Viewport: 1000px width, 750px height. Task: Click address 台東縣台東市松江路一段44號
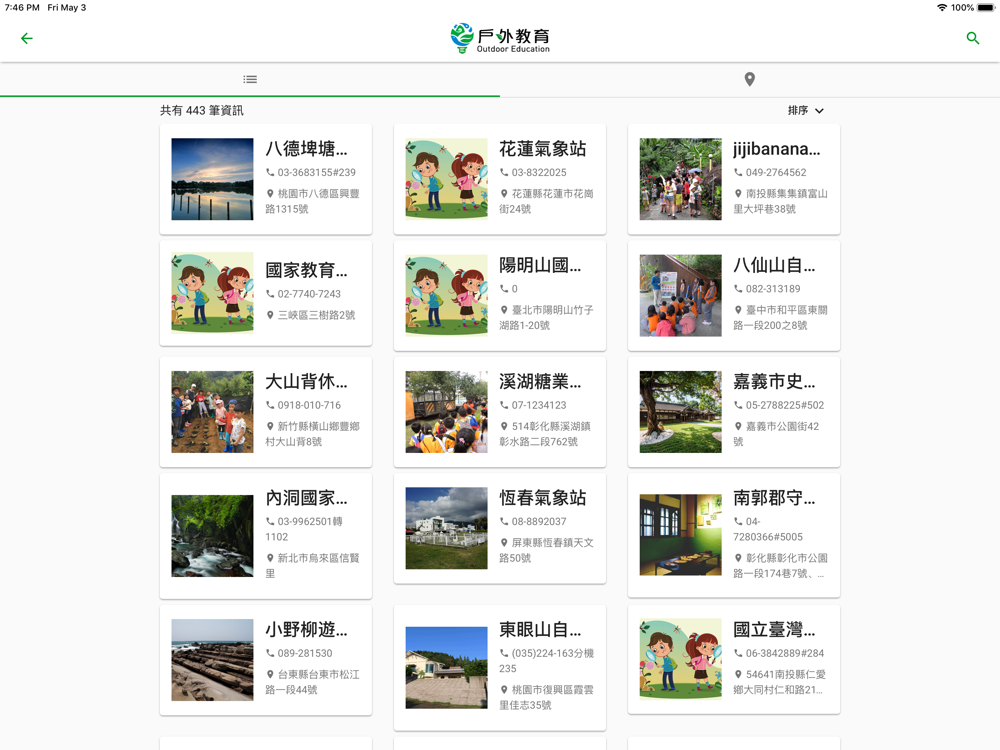312,682
